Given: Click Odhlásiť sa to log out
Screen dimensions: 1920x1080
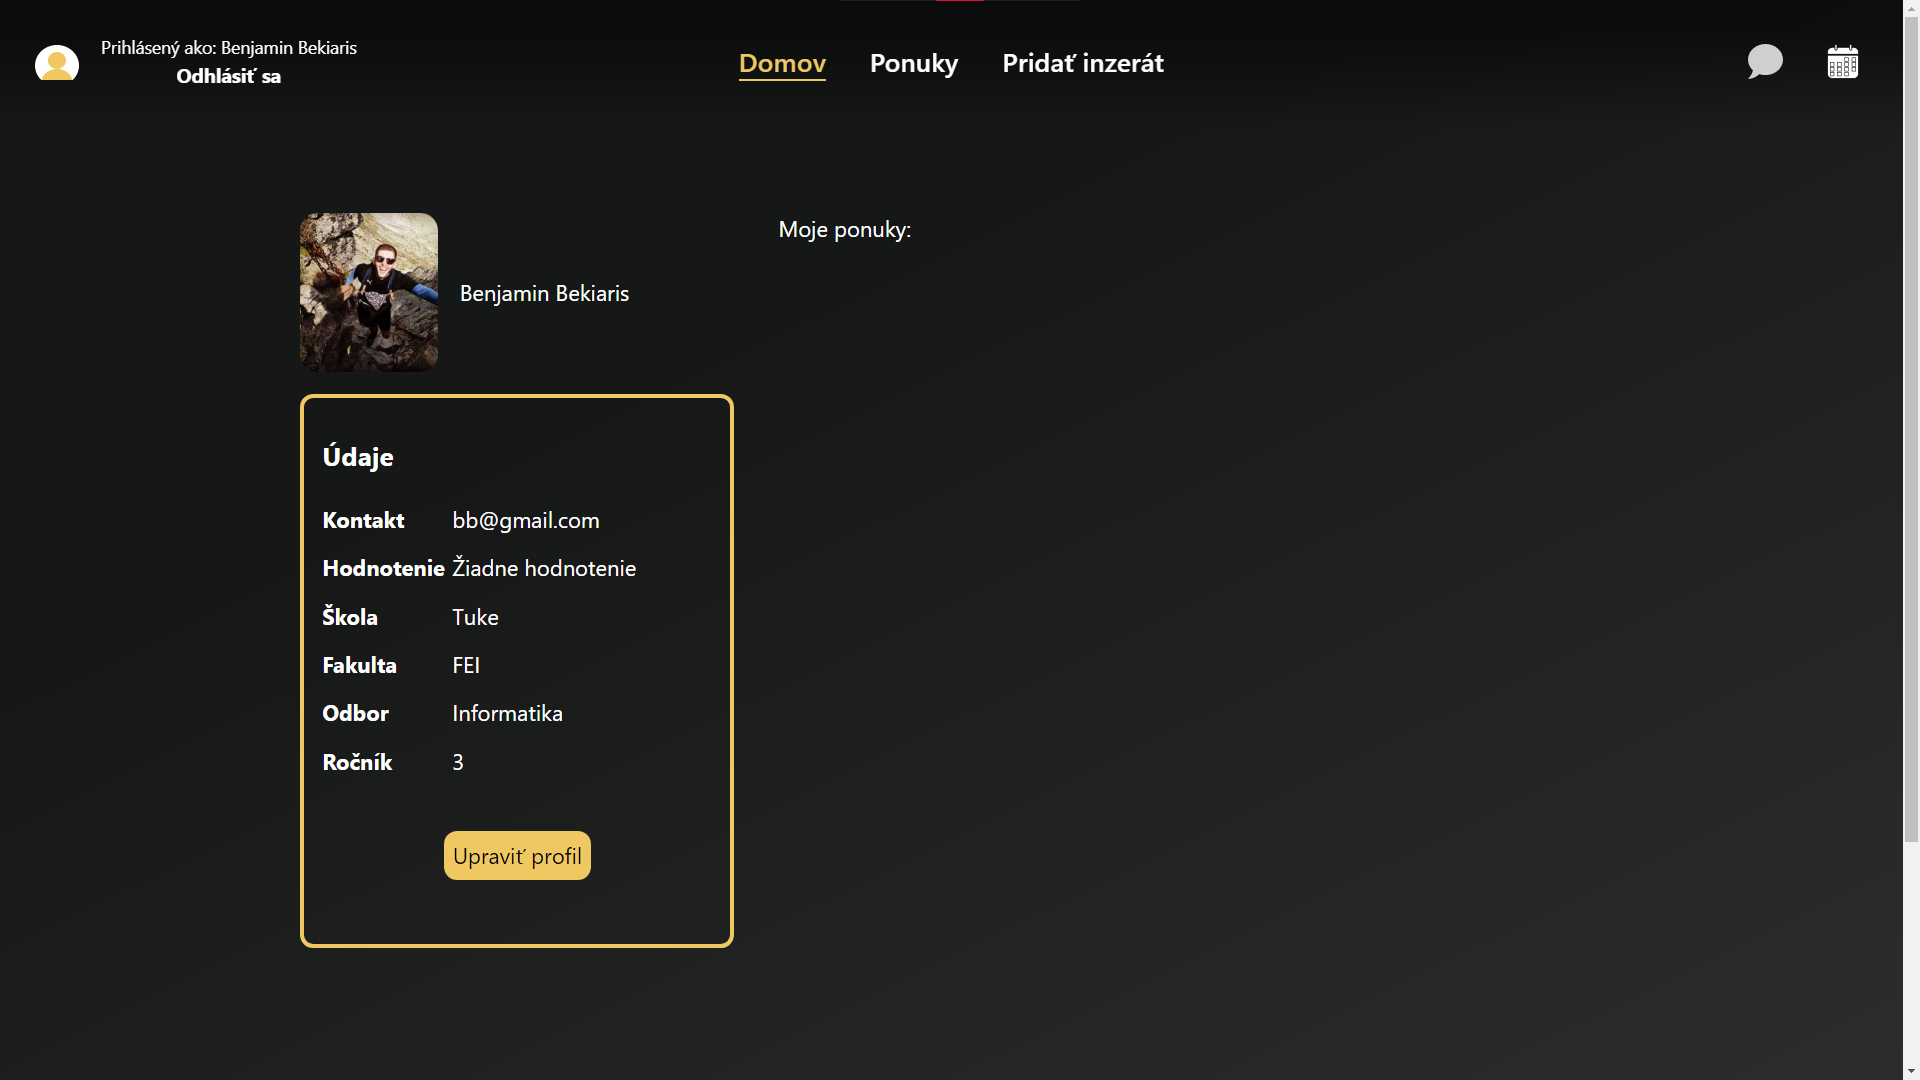Looking at the screenshot, I should 228,76.
